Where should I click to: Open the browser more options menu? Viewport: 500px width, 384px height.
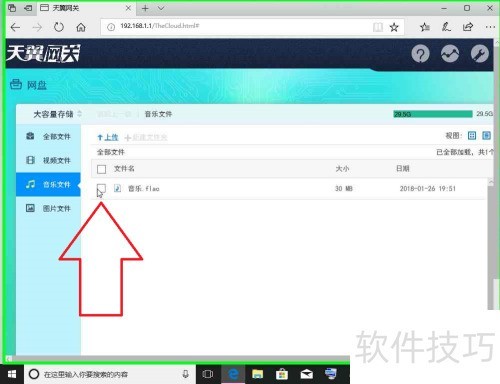490,27
